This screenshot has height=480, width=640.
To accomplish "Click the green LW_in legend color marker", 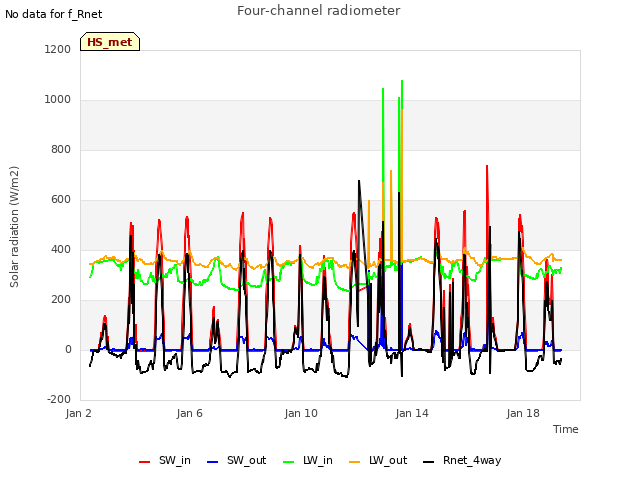I will click(289, 462).
